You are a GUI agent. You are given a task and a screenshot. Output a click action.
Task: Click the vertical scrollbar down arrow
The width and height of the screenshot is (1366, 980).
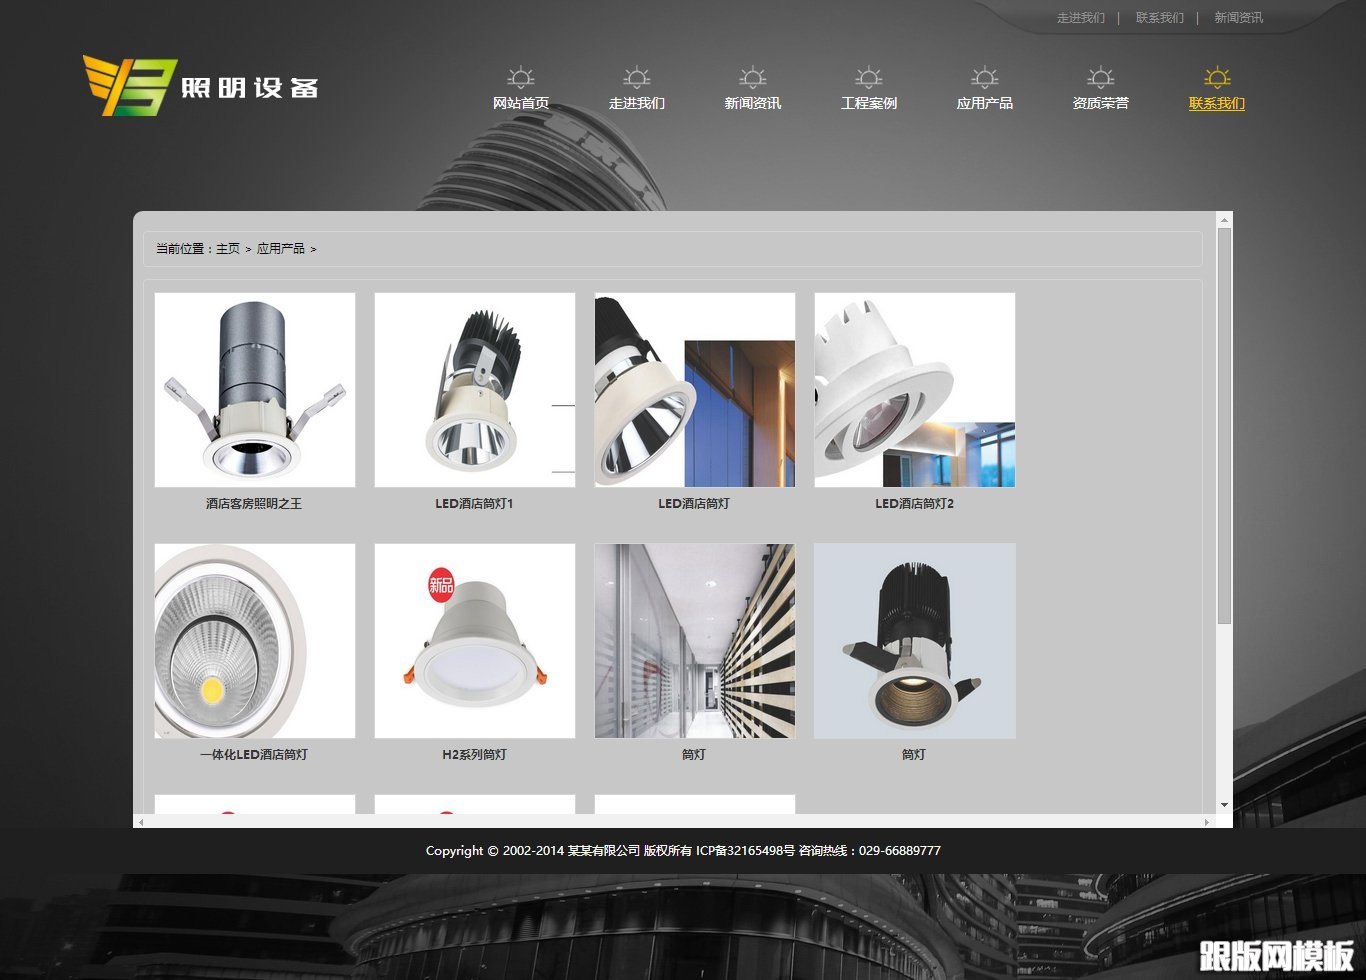pyautogui.click(x=1224, y=805)
